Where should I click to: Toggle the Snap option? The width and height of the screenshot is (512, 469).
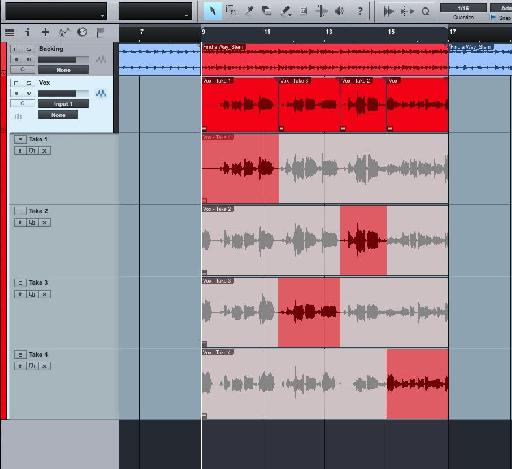tap(500, 18)
